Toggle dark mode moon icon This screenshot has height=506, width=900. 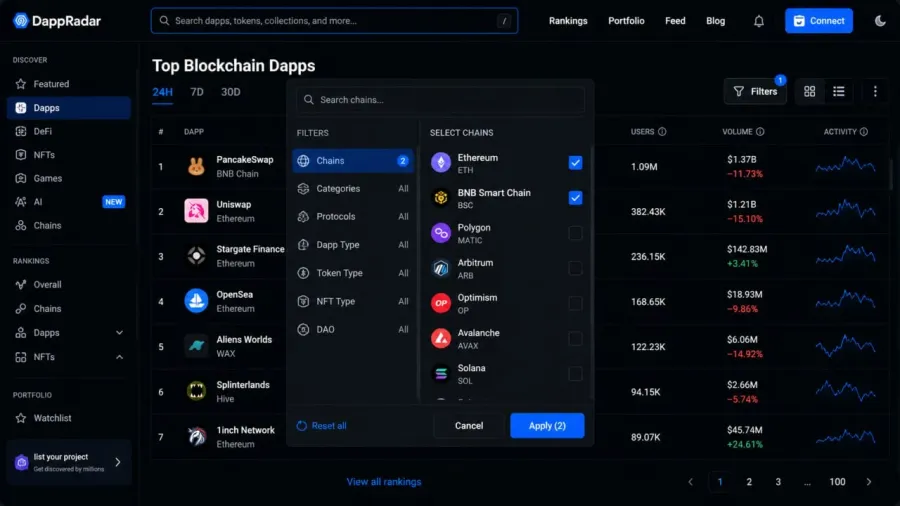pyautogui.click(x=880, y=21)
